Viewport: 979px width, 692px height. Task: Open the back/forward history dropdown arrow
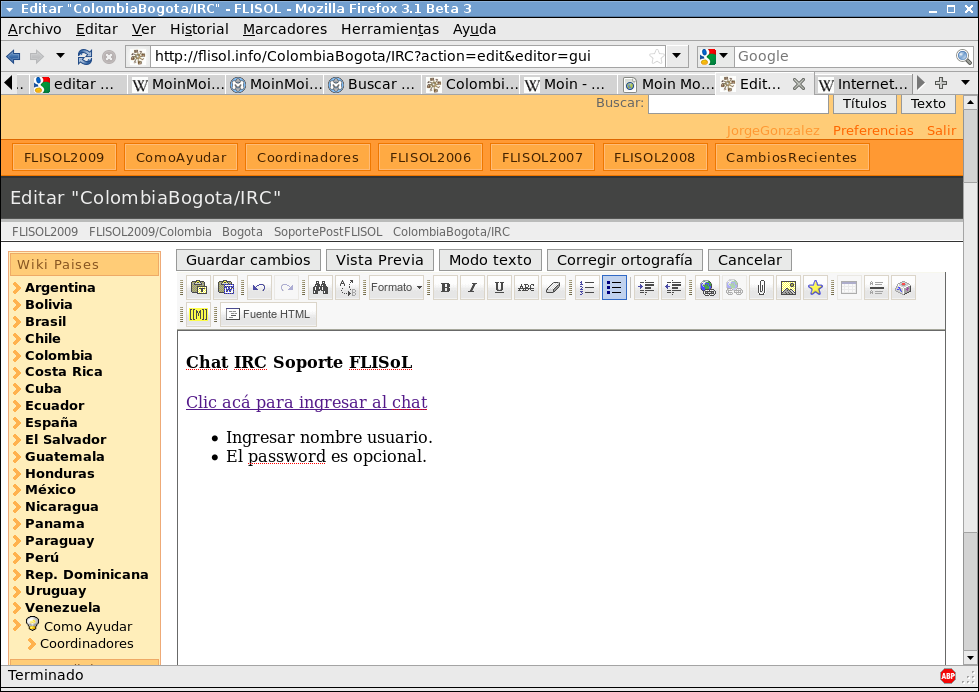tap(60, 56)
